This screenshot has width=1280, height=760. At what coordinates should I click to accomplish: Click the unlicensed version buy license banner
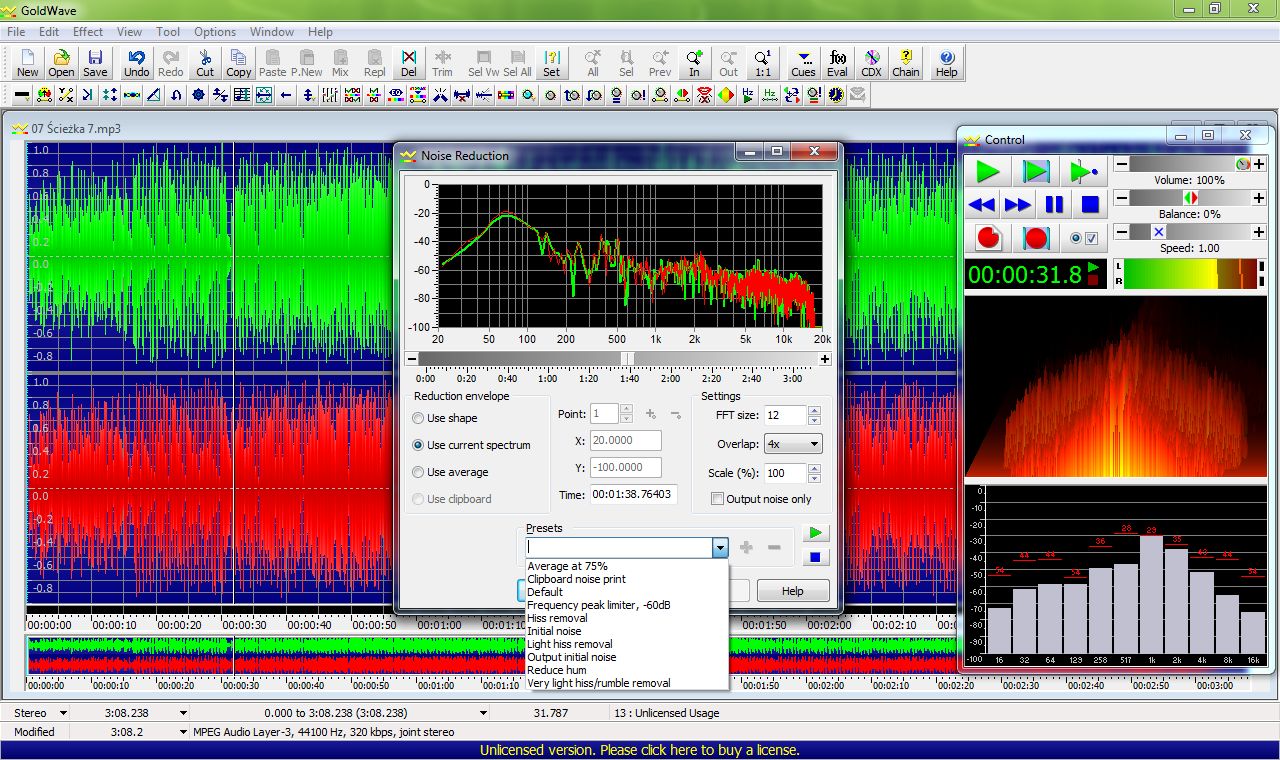click(x=640, y=750)
